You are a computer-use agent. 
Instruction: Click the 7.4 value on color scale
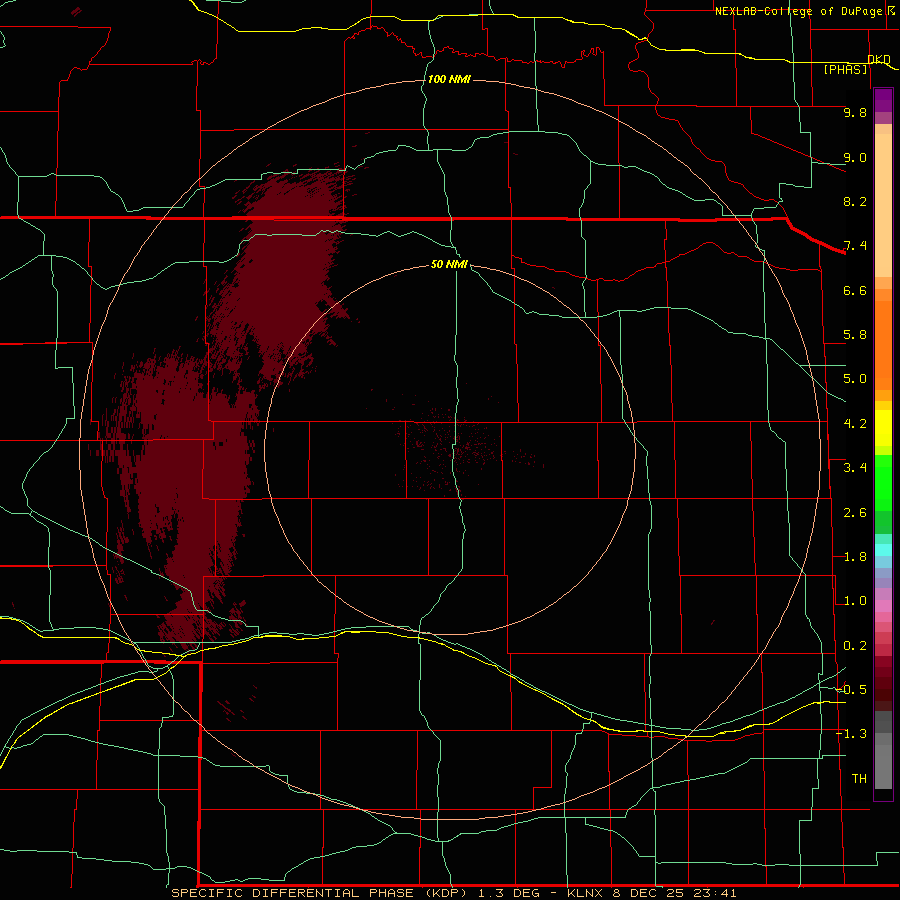[855, 246]
